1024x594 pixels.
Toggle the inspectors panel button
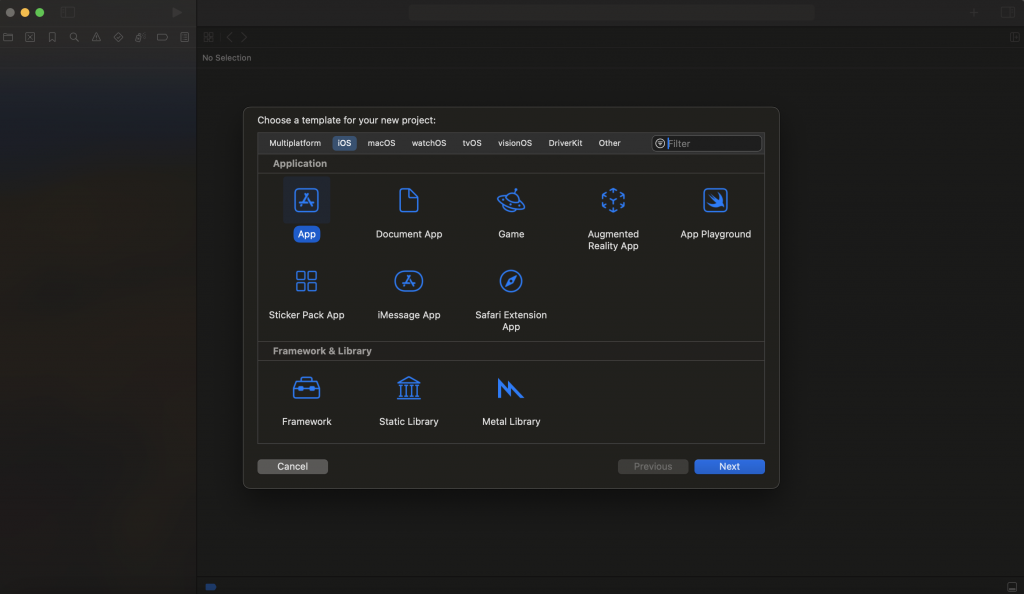tap(1008, 12)
